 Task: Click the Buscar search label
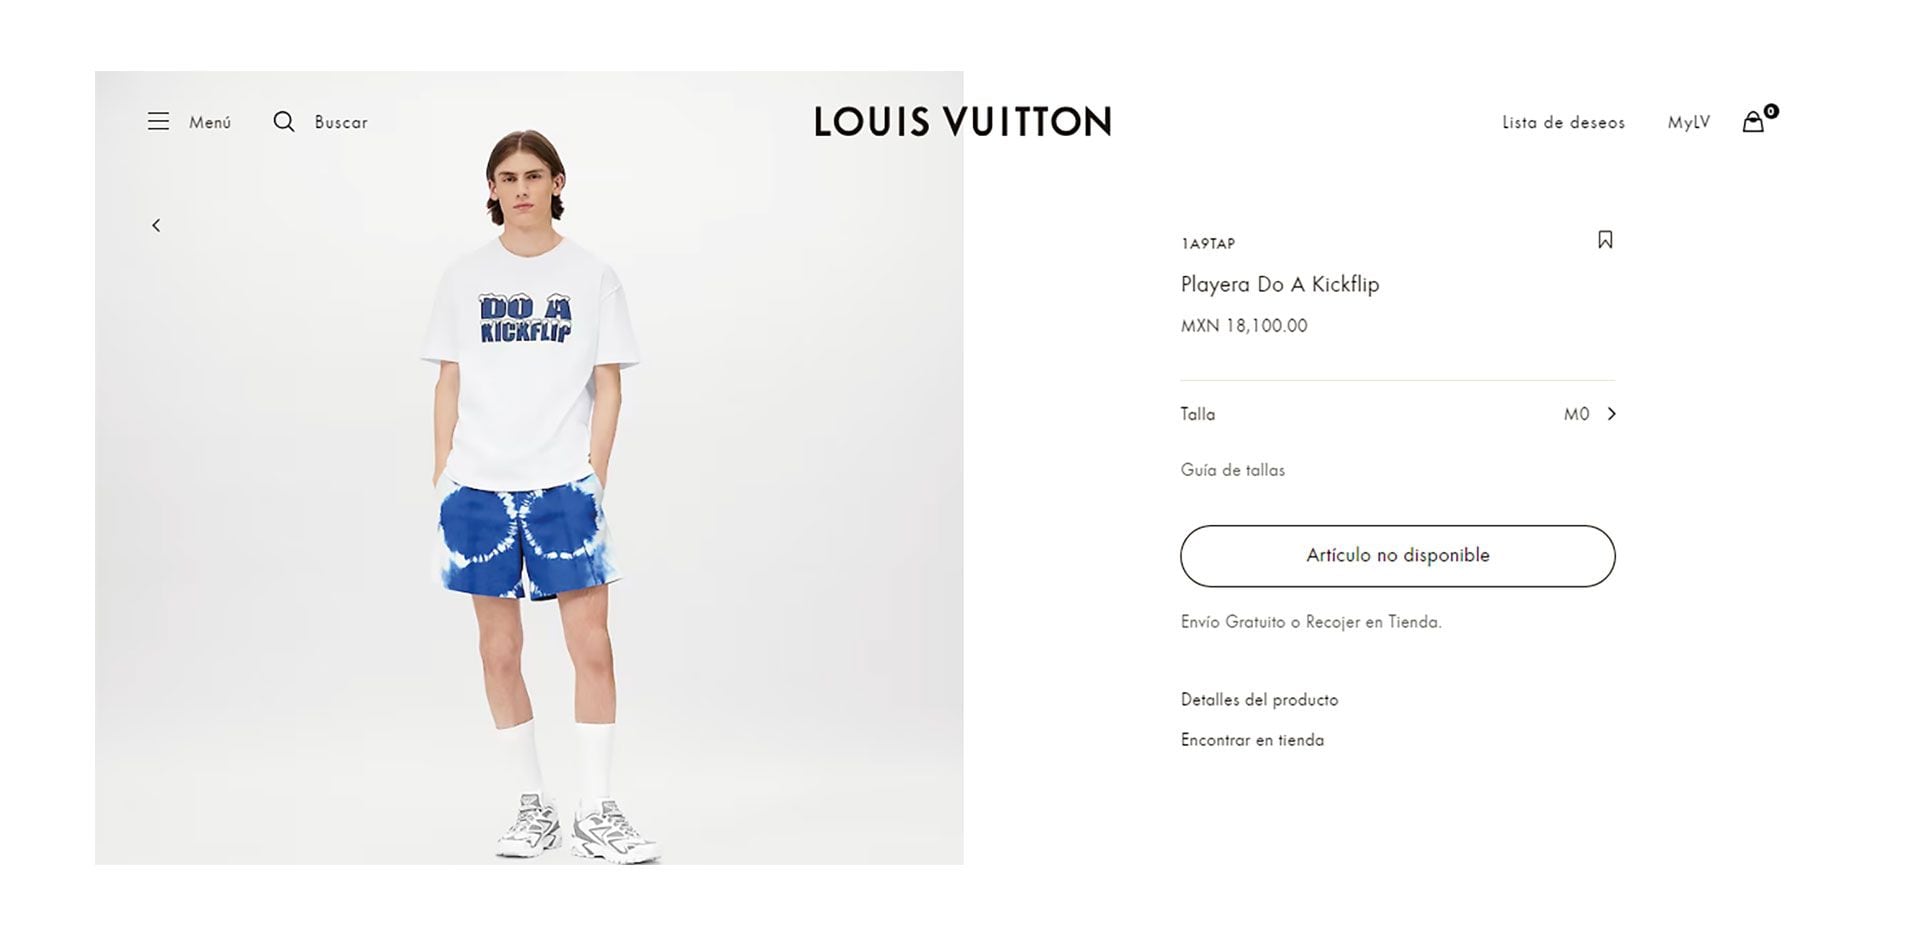tap(341, 122)
